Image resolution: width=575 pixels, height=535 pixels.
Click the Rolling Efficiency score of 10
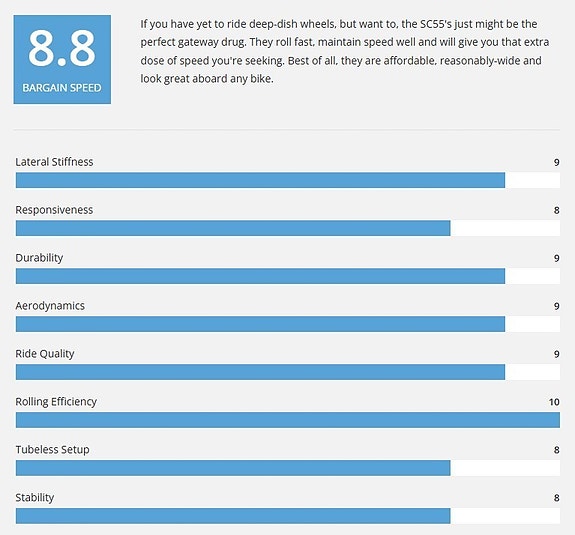pyautogui.click(x=554, y=402)
